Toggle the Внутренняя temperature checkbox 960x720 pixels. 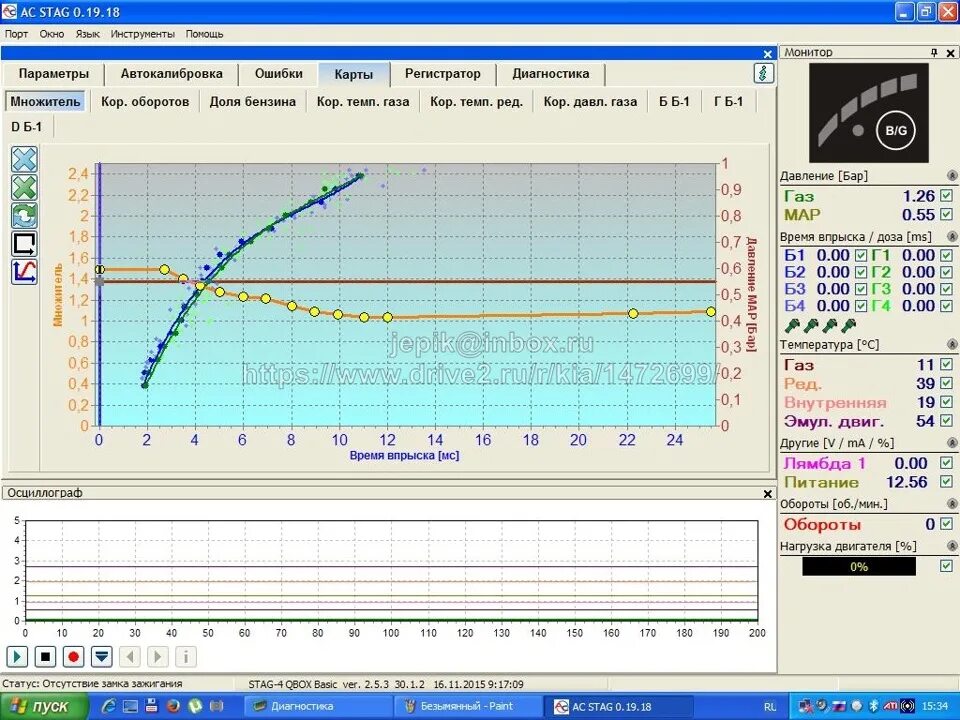[x=947, y=402]
